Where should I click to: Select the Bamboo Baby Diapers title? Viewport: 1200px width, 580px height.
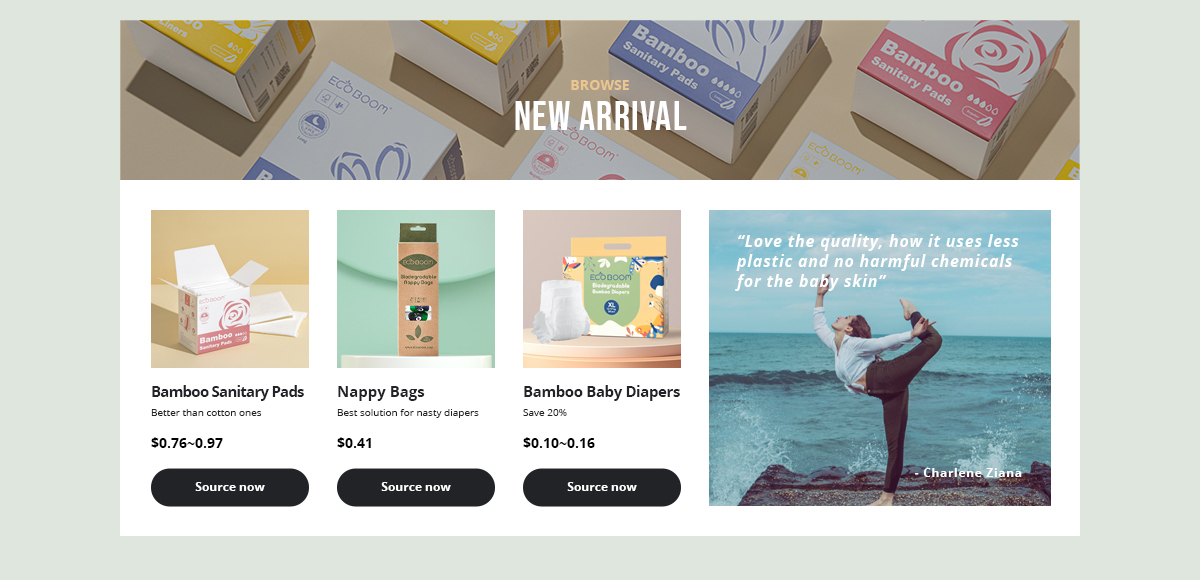coord(601,392)
